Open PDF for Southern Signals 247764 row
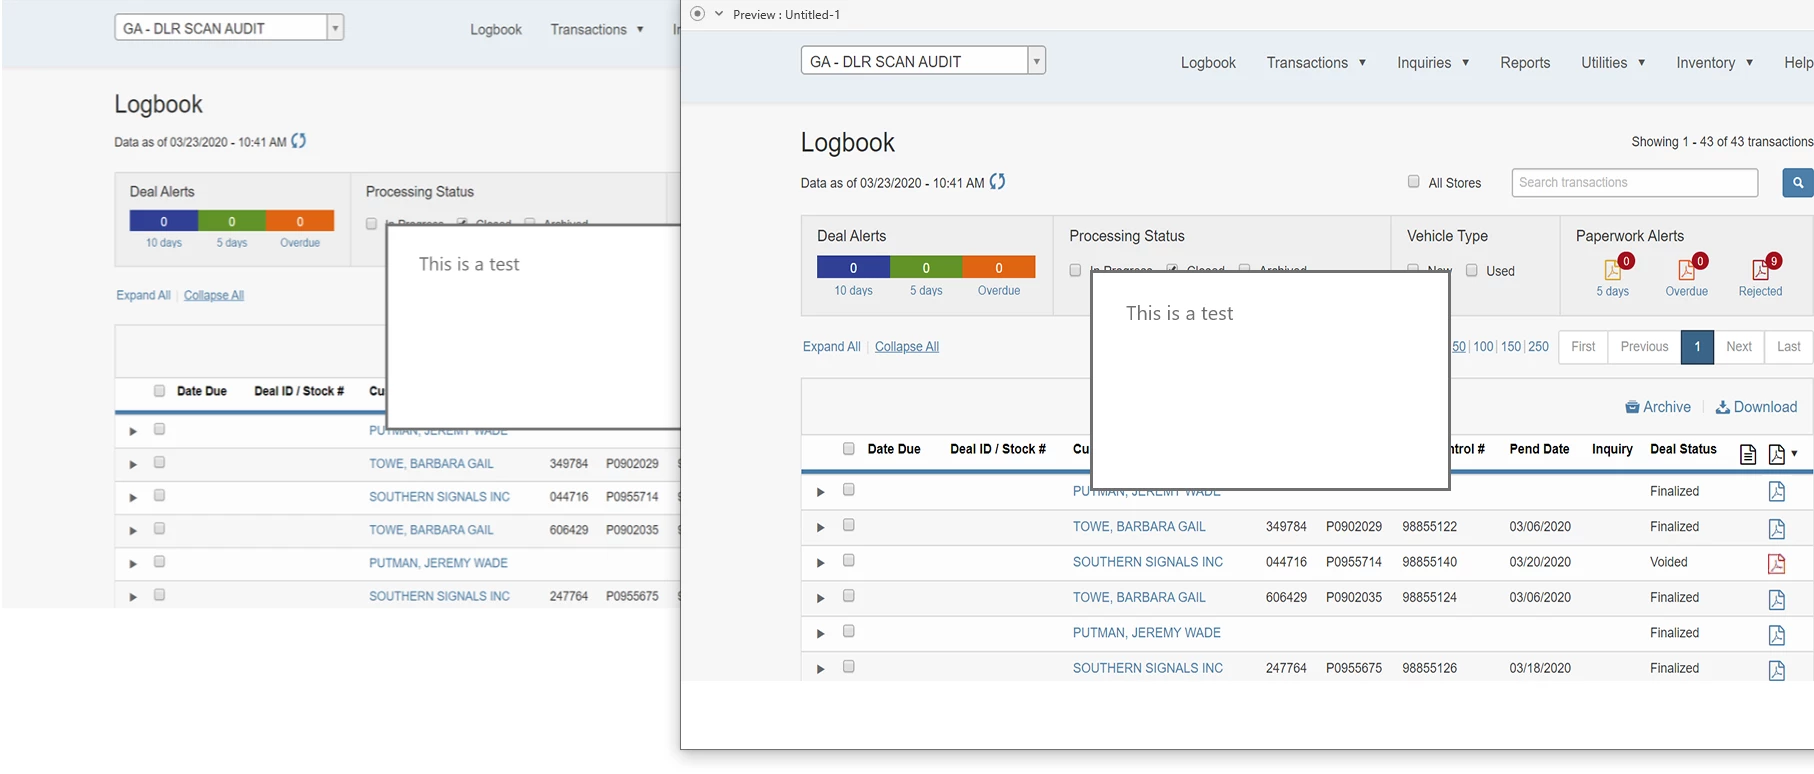This screenshot has width=1814, height=774. pyautogui.click(x=1776, y=670)
